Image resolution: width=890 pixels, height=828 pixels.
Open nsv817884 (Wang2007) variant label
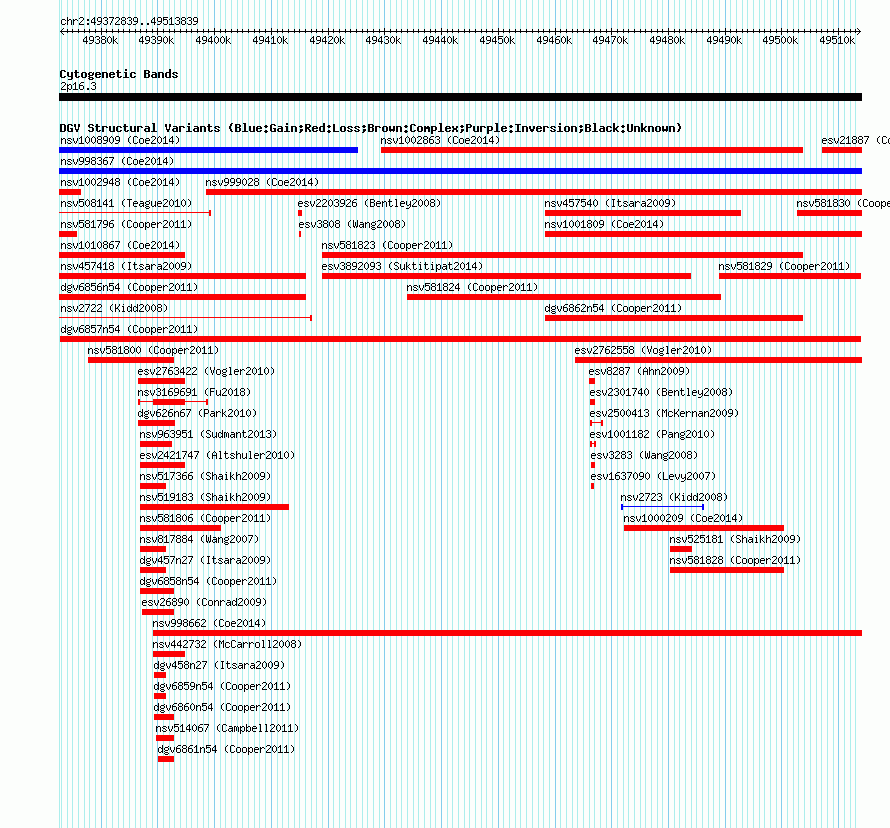point(199,539)
